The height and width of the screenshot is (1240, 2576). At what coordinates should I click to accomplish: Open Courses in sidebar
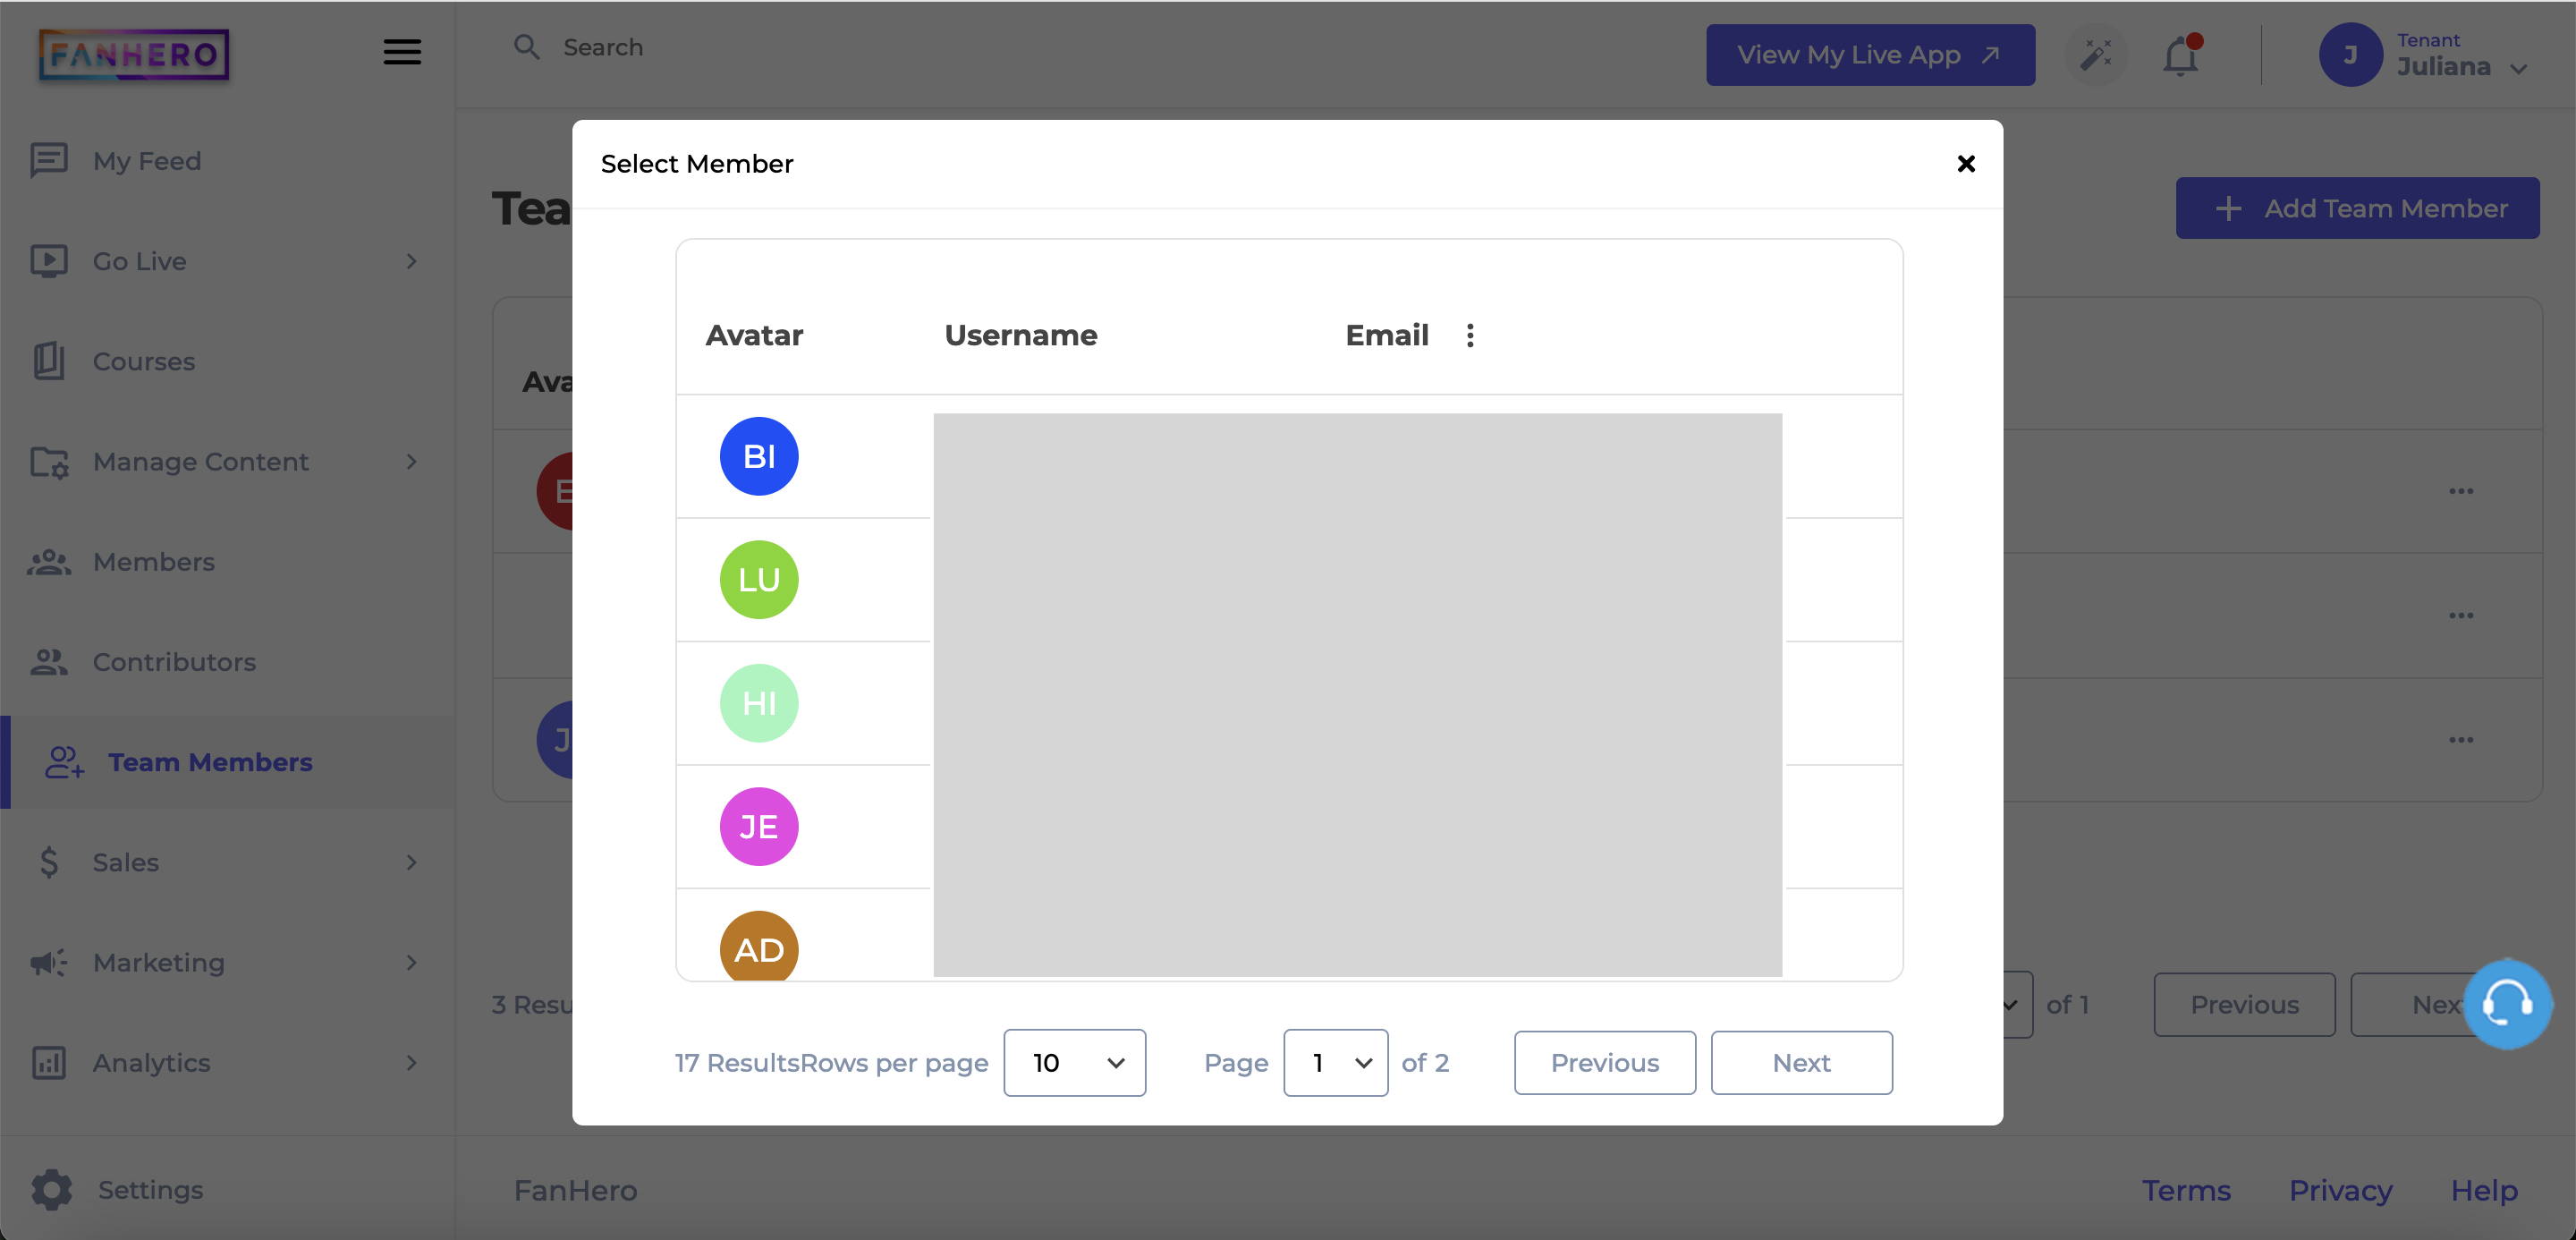pyautogui.click(x=143, y=361)
